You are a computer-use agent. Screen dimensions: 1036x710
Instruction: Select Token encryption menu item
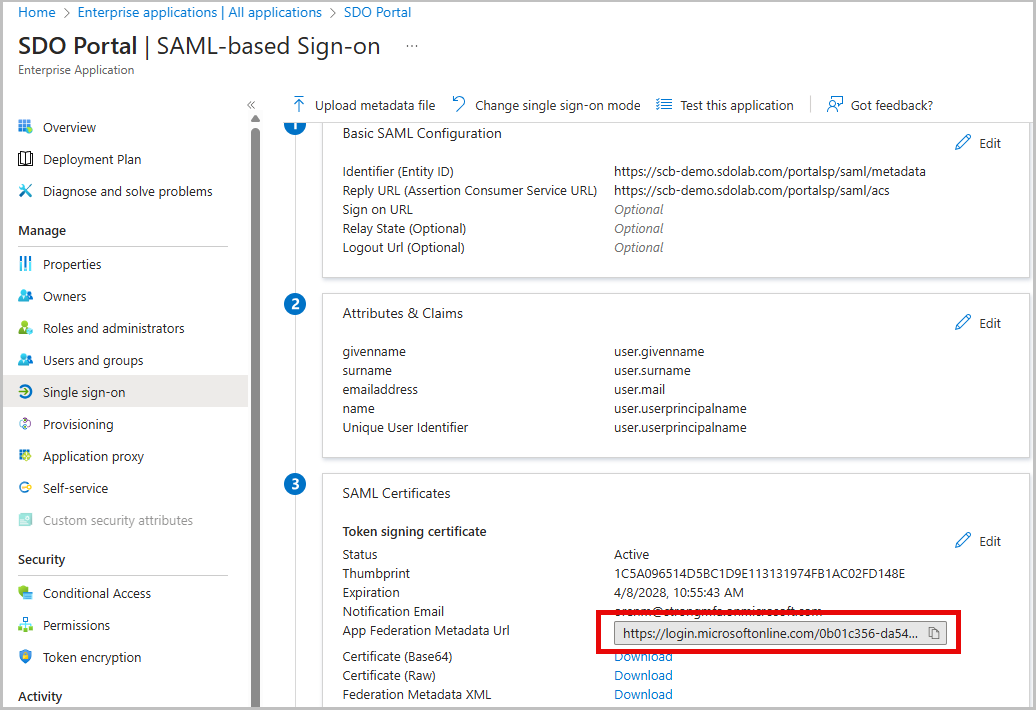[92, 657]
